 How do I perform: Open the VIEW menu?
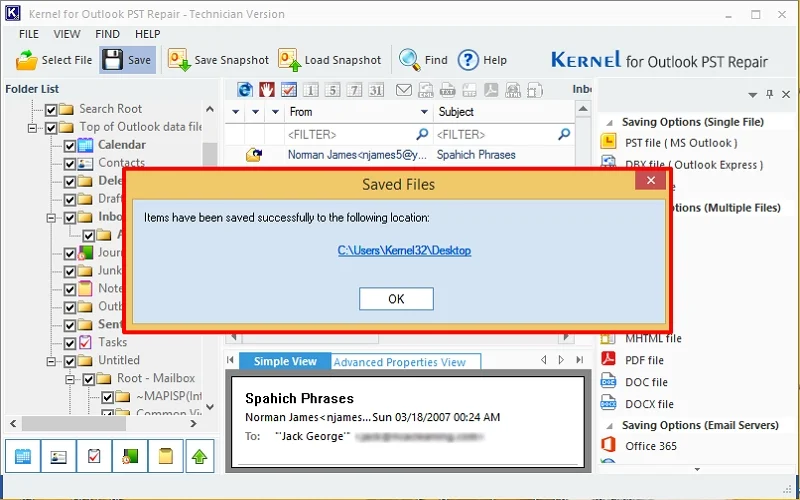pyautogui.click(x=67, y=34)
